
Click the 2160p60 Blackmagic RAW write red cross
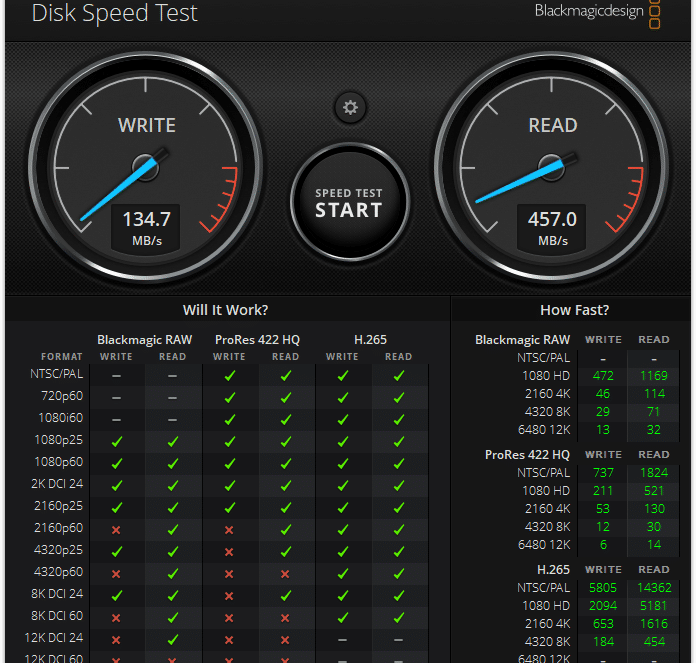[x=116, y=529]
